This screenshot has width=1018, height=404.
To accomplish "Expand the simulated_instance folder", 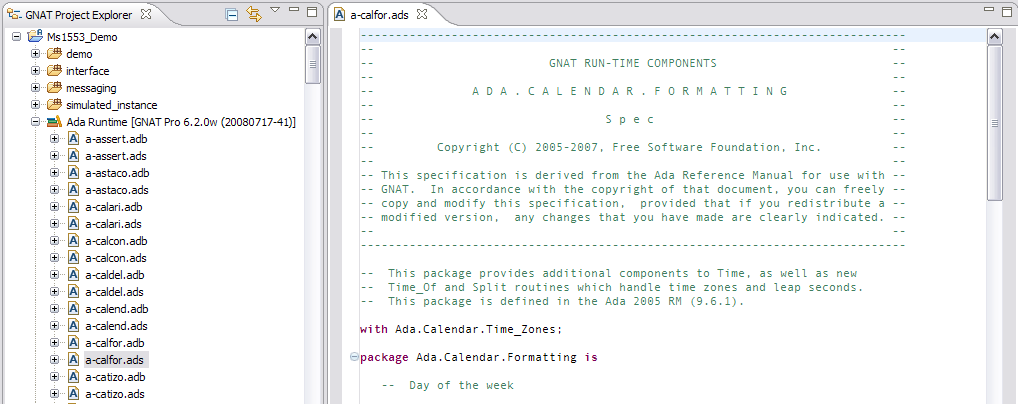I will 36,105.
